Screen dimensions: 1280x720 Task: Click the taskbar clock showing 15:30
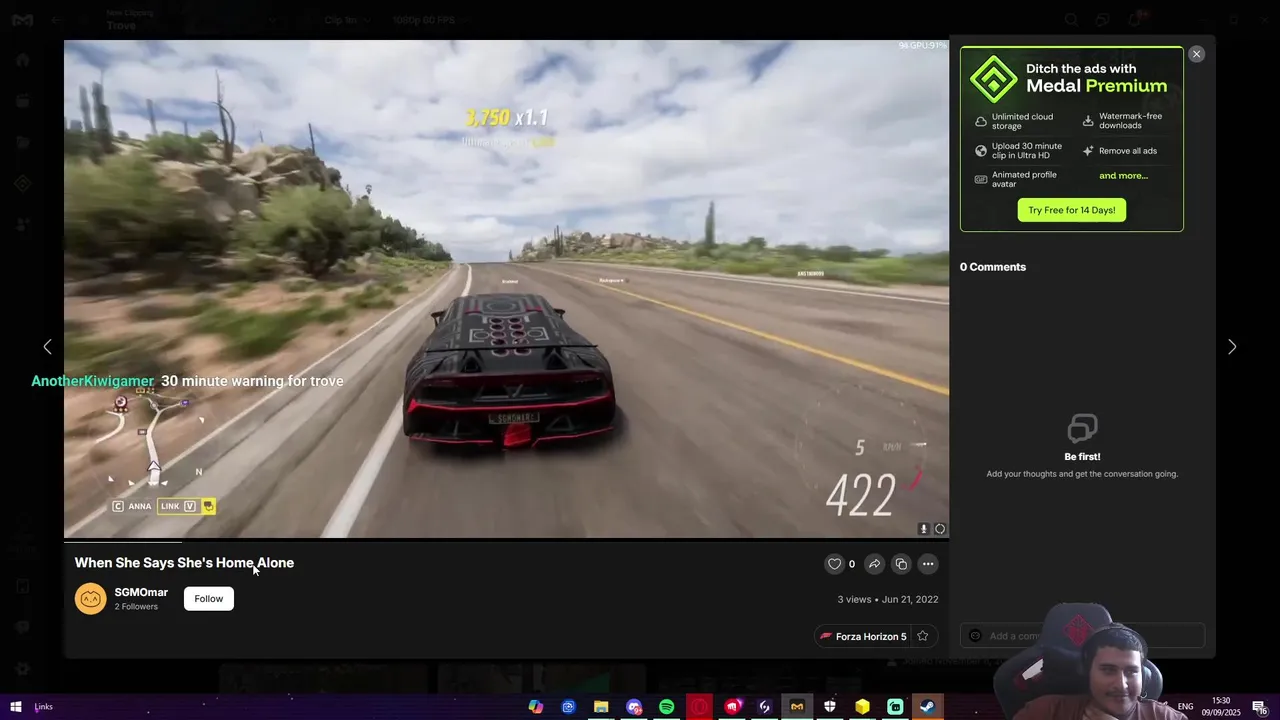click(x=1222, y=707)
